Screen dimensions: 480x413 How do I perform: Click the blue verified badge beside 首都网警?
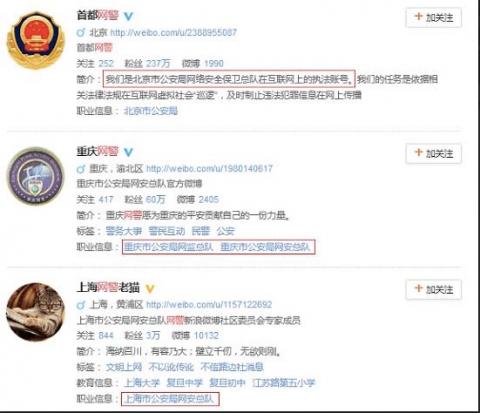[128, 16]
